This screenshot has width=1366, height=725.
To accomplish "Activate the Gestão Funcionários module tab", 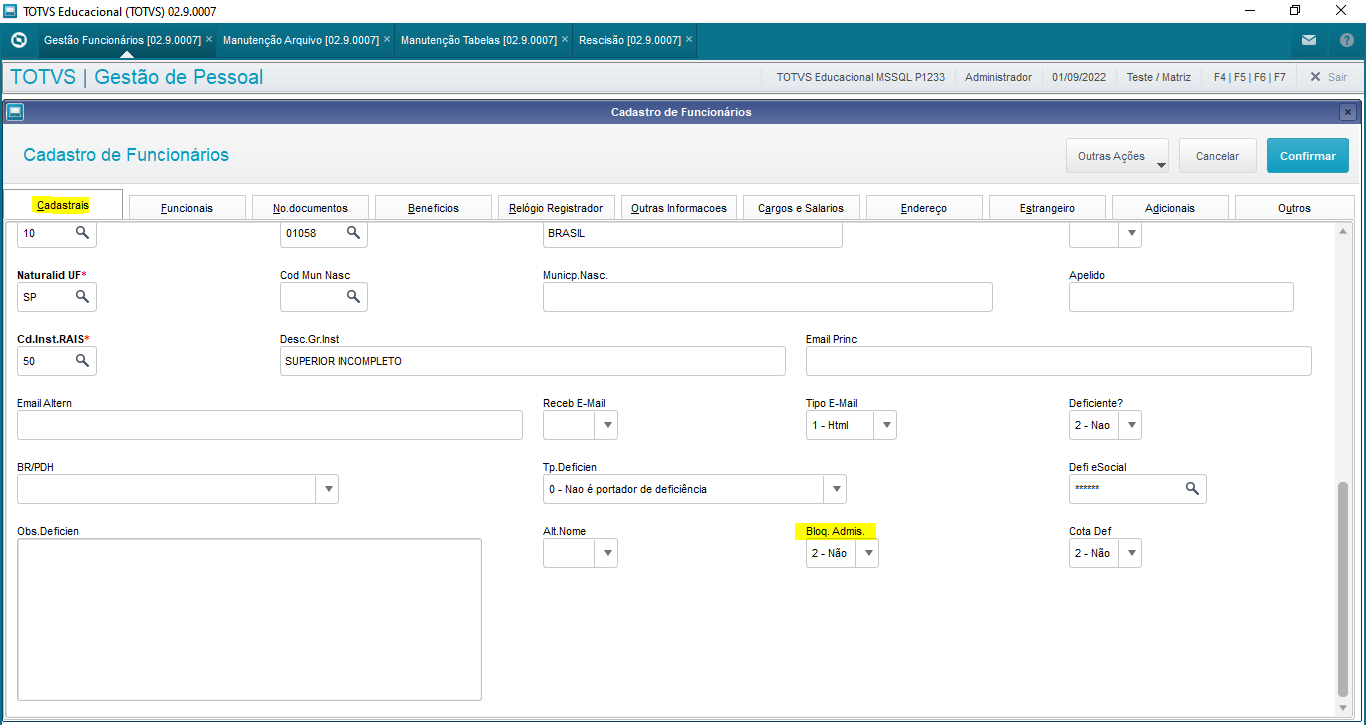I will click(x=122, y=40).
